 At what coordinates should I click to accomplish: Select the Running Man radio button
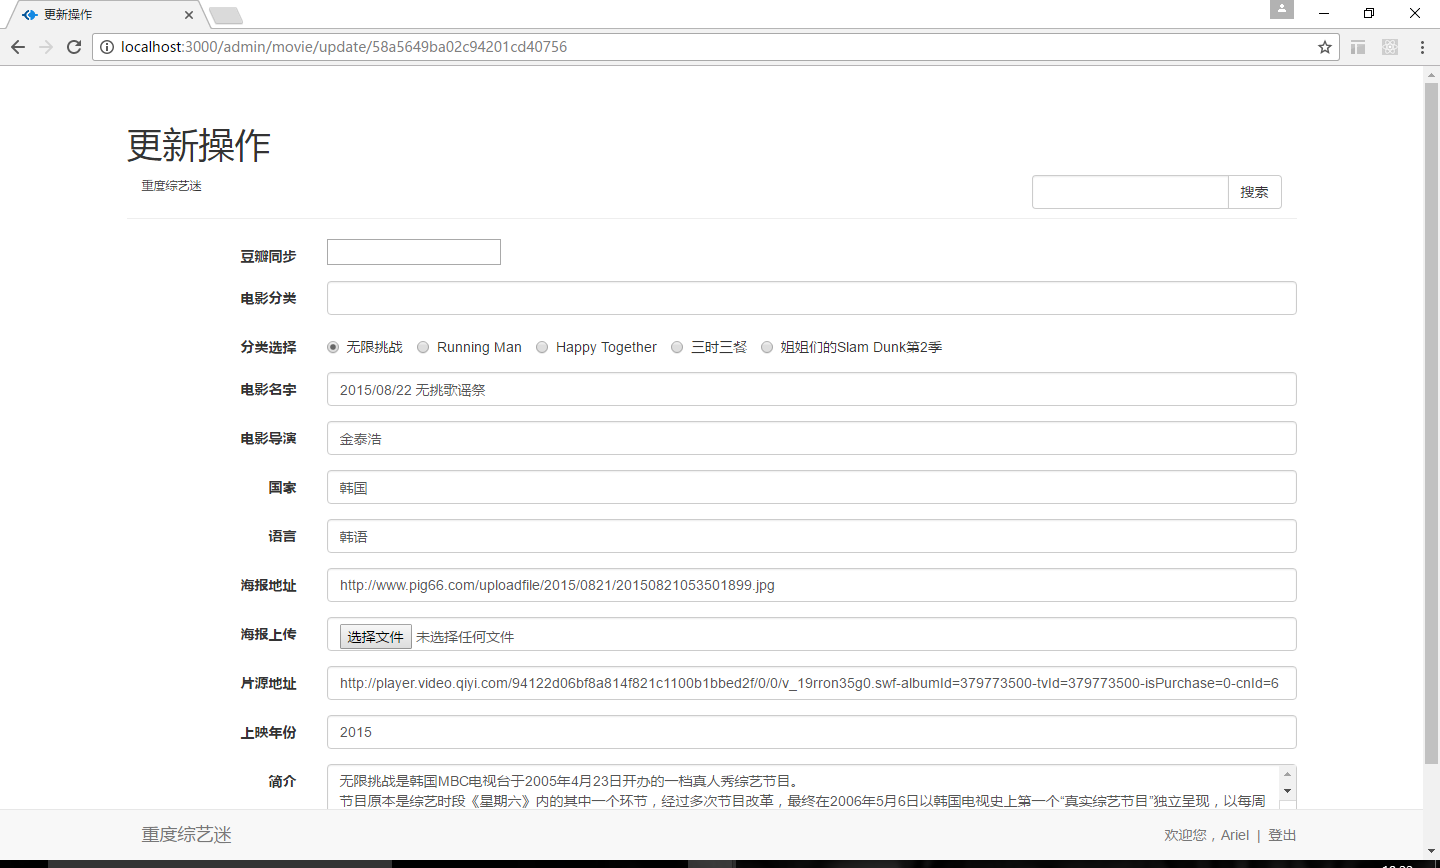(423, 347)
